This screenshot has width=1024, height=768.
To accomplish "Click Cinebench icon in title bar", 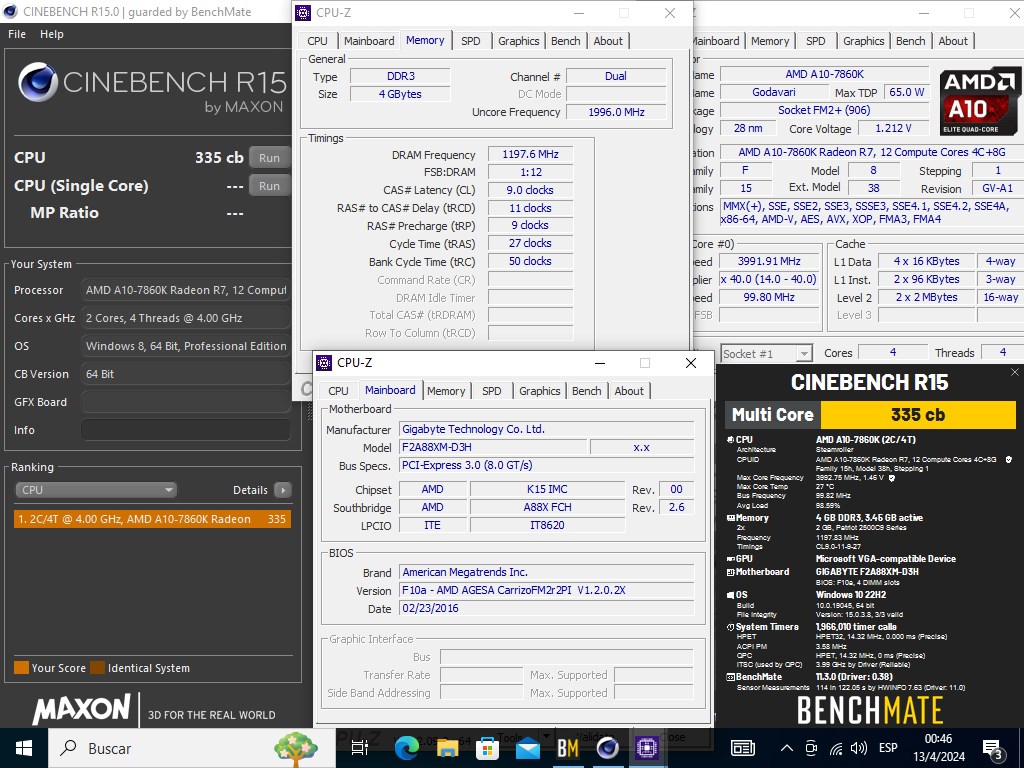I will coord(10,11).
